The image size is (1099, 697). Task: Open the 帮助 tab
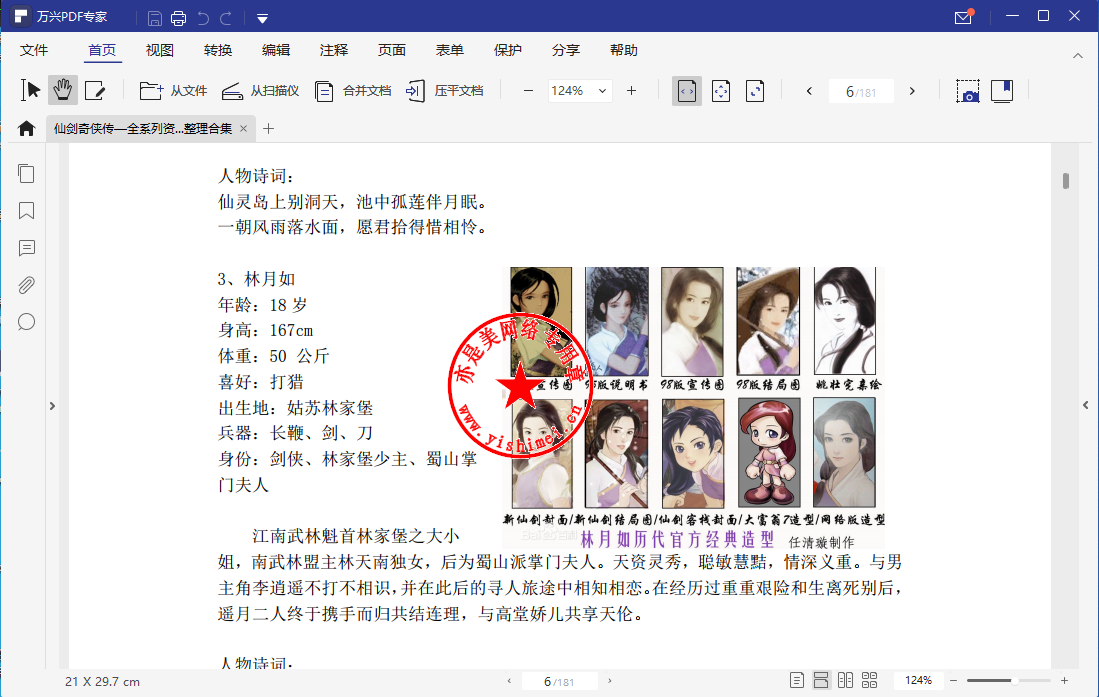(x=624, y=50)
